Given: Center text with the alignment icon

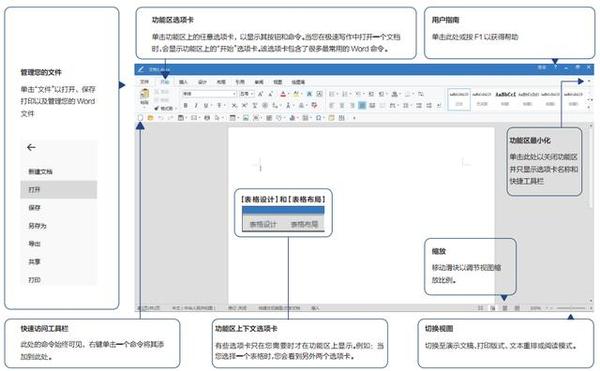Looking at the screenshot, I should (x=342, y=105).
